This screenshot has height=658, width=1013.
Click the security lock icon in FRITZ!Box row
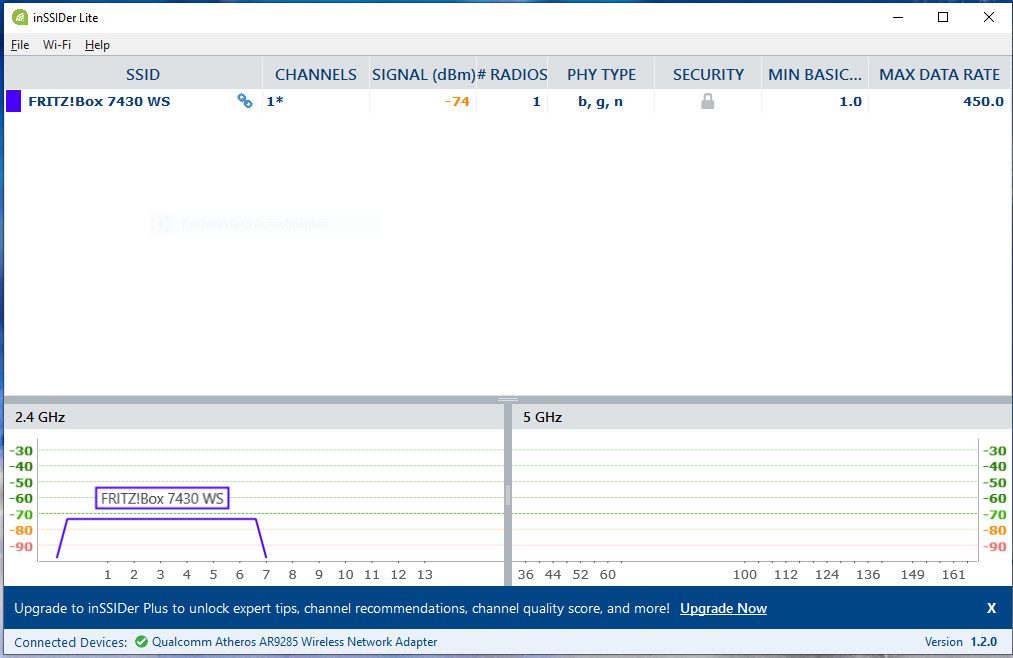click(708, 101)
